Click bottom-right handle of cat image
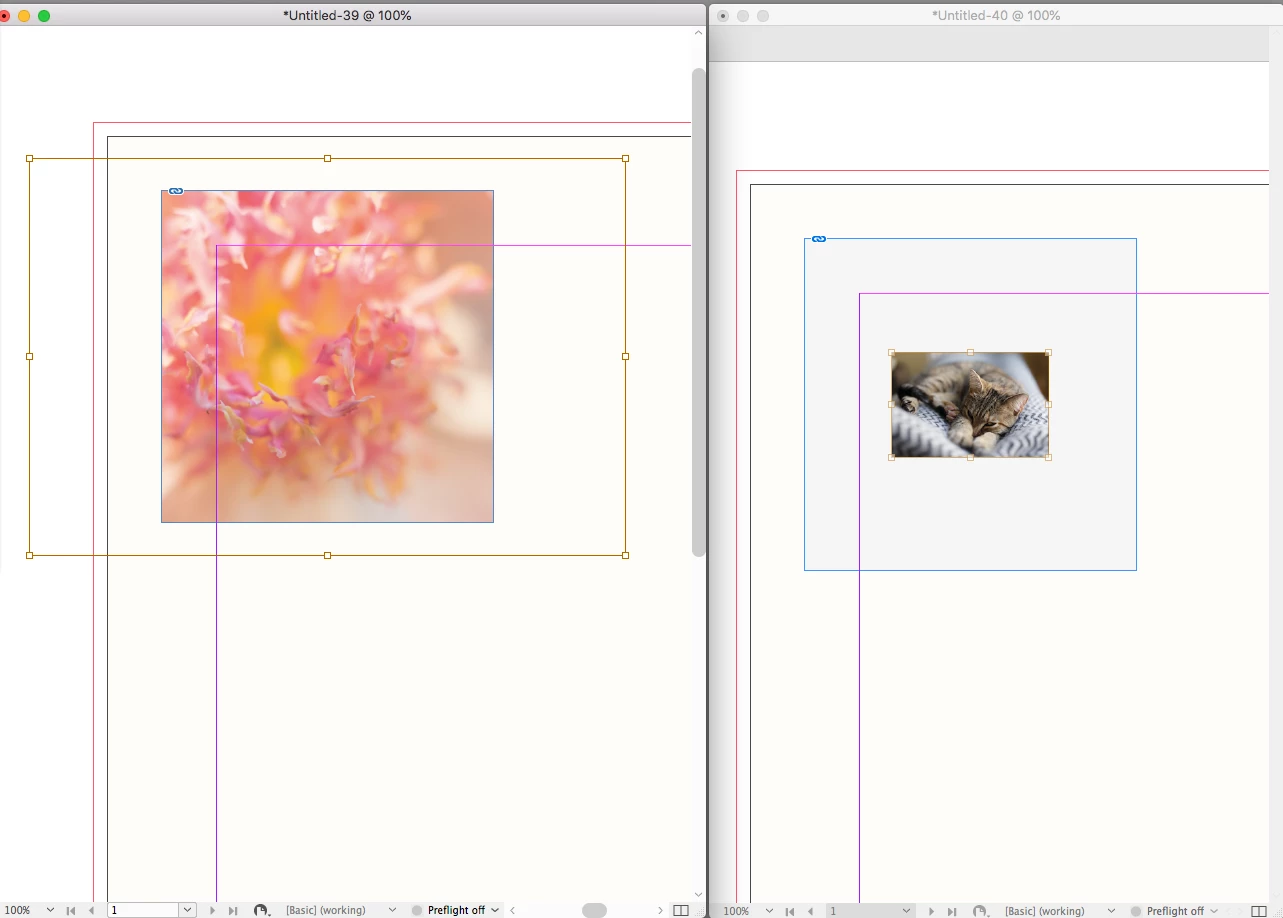The height and width of the screenshot is (918, 1283). tap(1048, 457)
